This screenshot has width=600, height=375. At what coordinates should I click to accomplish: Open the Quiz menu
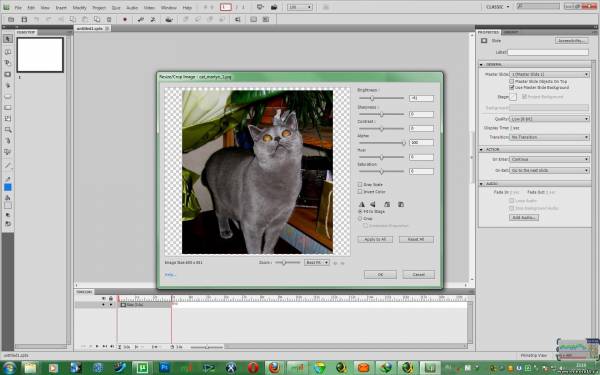coord(116,8)
